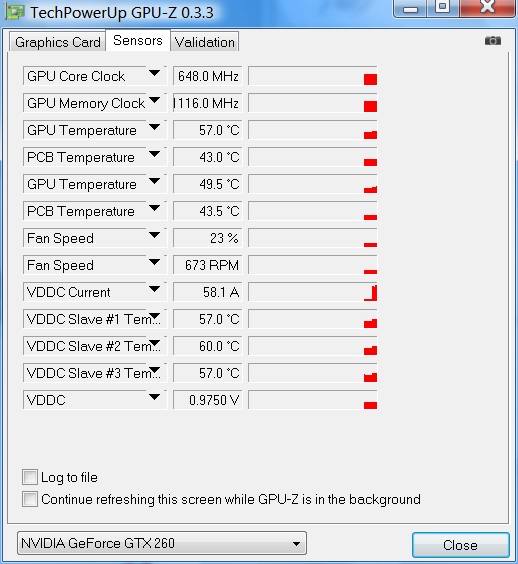The image size is (518, 564).
Task: Open the VDDC Slave #2 Temperature dropdown
Action: pos(154,343)
